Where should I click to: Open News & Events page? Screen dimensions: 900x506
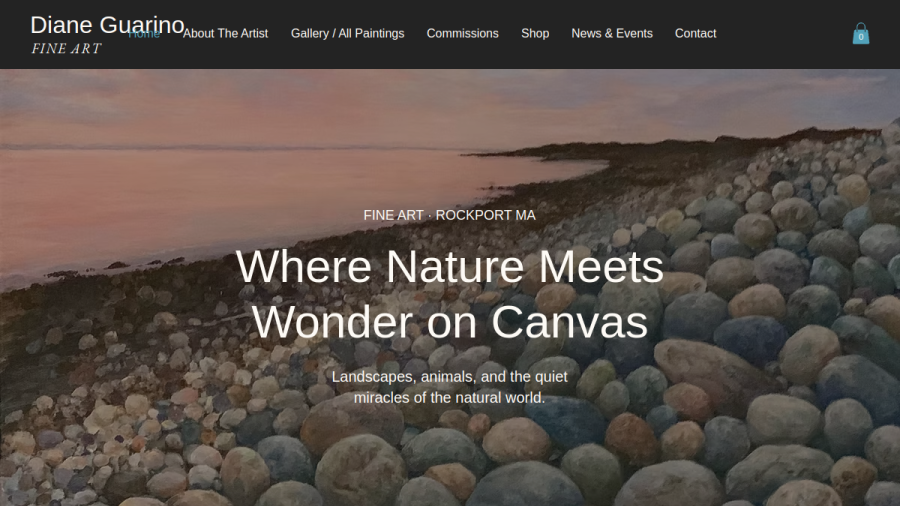point(612,34)
